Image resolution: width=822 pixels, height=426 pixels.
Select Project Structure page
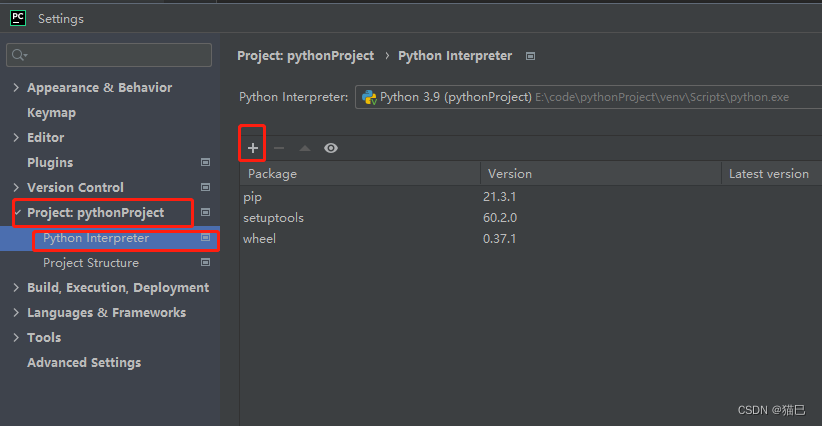point(91,263)
